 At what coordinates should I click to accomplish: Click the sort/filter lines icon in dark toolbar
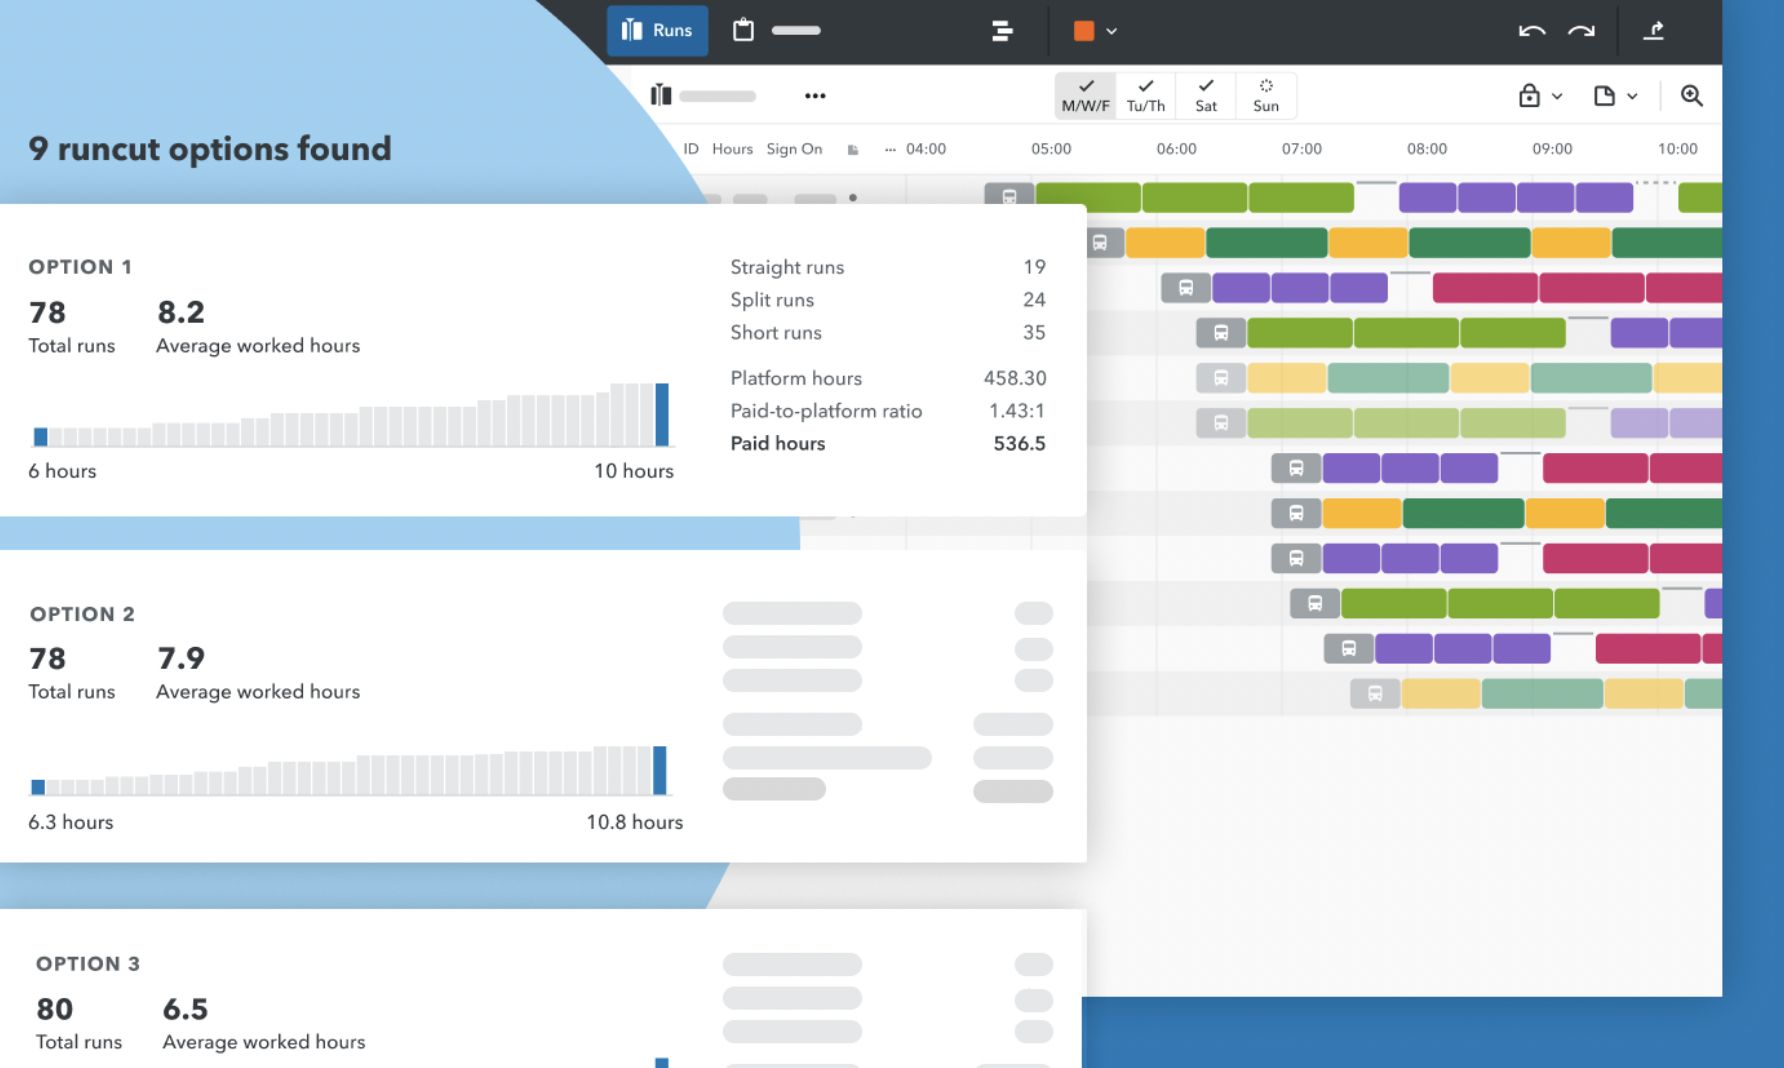(1001, 31)
